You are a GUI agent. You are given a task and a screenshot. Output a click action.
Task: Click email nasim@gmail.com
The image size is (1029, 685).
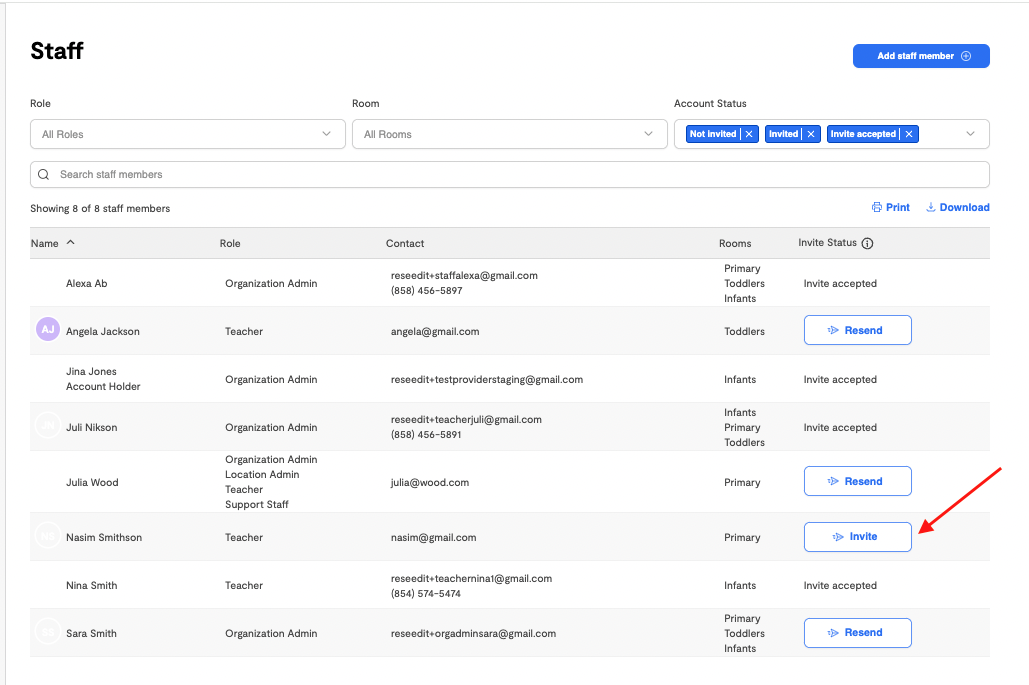pos(434,537)
